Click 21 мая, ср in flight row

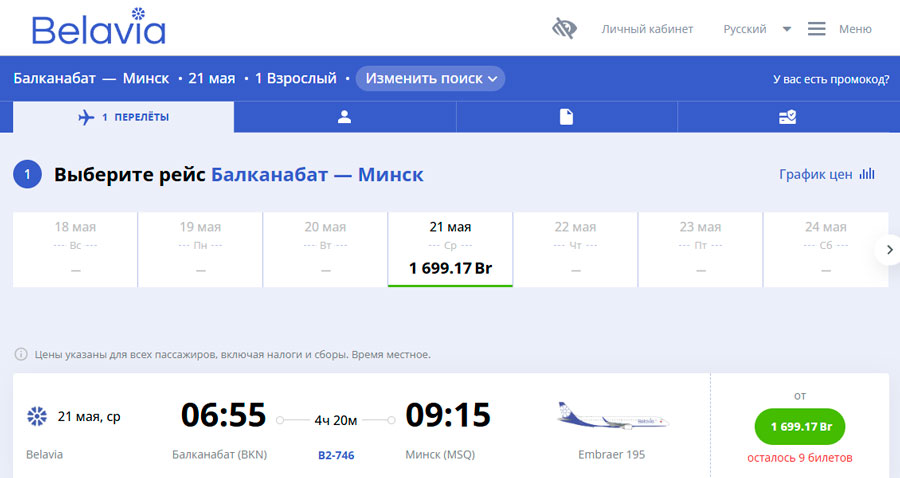(89, 417)
